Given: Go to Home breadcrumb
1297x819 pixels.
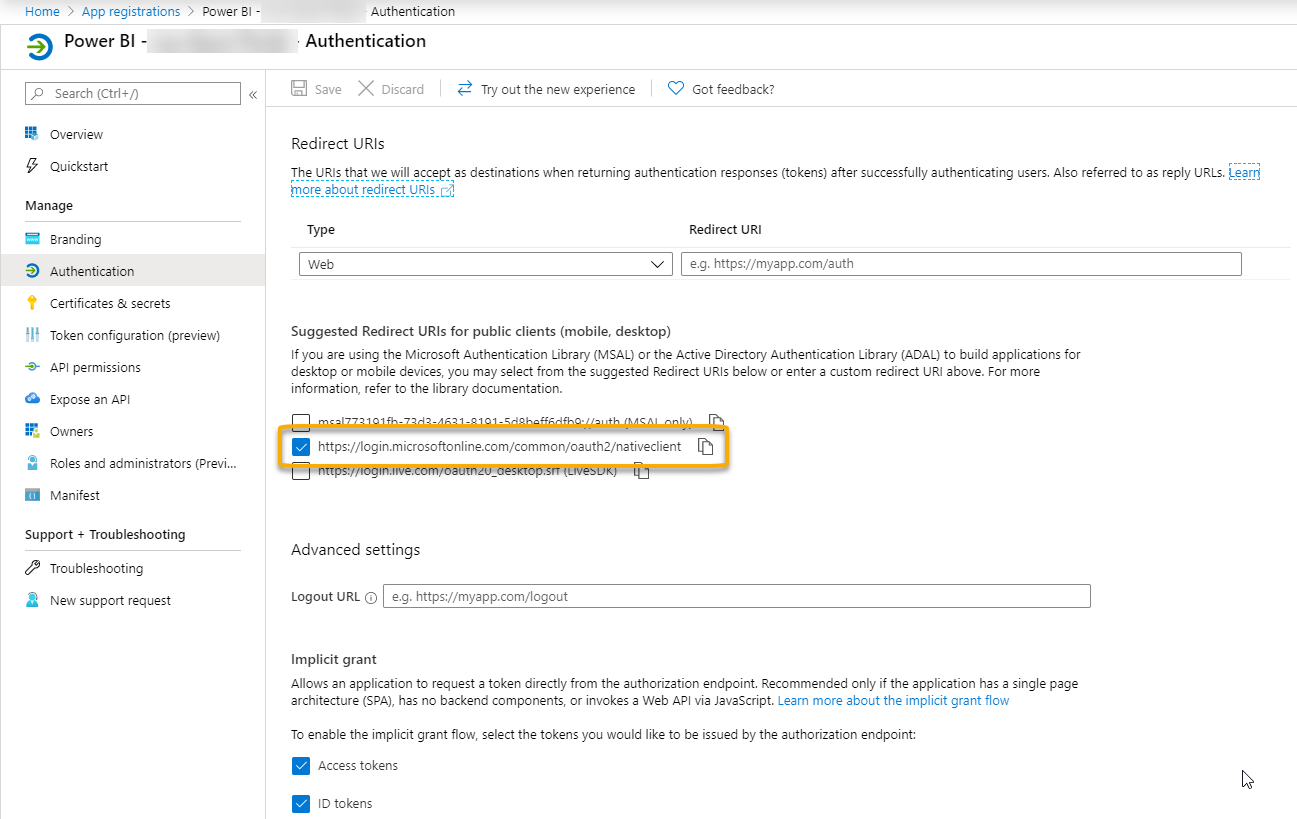Looking at the screenshot, I should coord(42,12).
